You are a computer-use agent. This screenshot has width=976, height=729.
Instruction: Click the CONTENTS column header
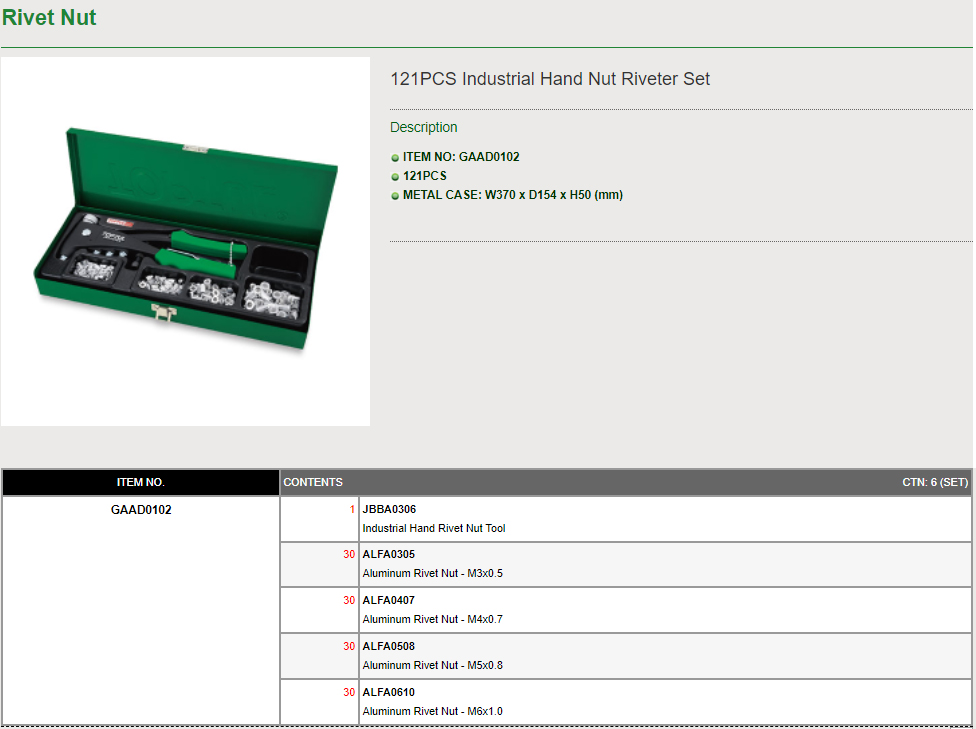click(x=313, y=482)
